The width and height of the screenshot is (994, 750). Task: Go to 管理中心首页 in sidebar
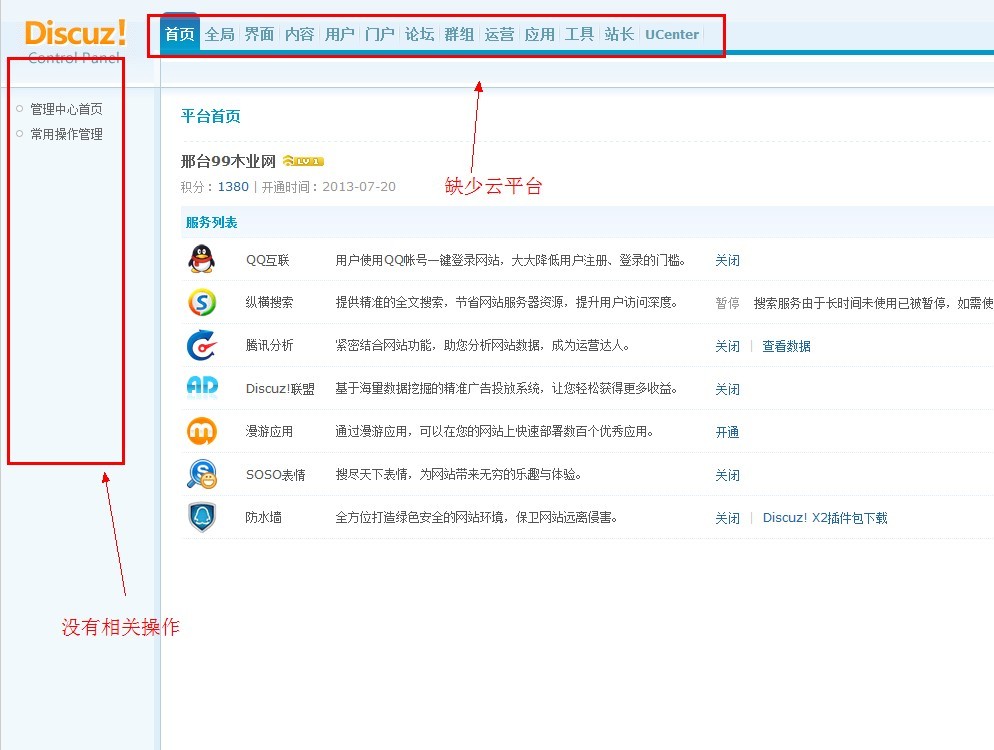(67, 109)
